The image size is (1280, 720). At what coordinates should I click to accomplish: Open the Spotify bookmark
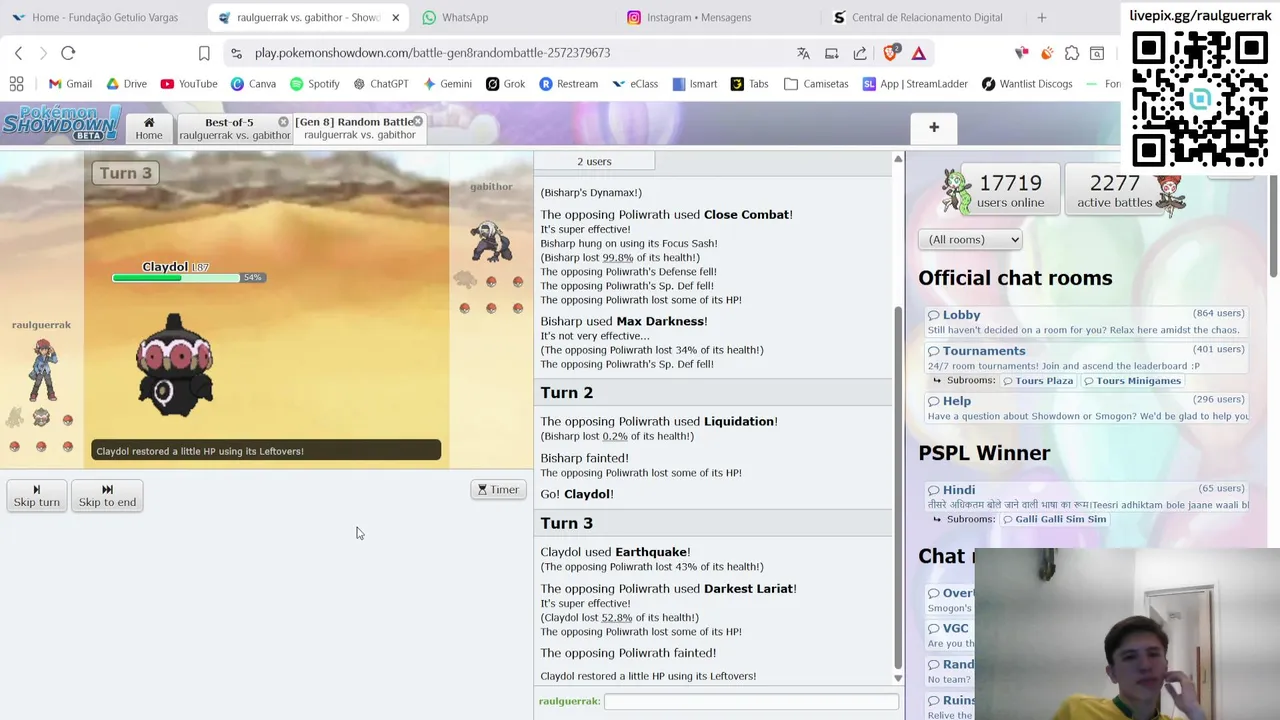314,84
